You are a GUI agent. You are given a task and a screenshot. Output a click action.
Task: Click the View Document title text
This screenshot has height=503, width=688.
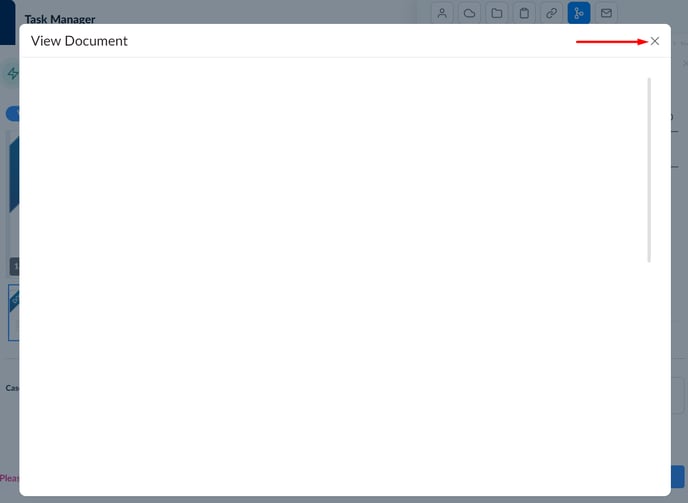[x=79, y=41]
